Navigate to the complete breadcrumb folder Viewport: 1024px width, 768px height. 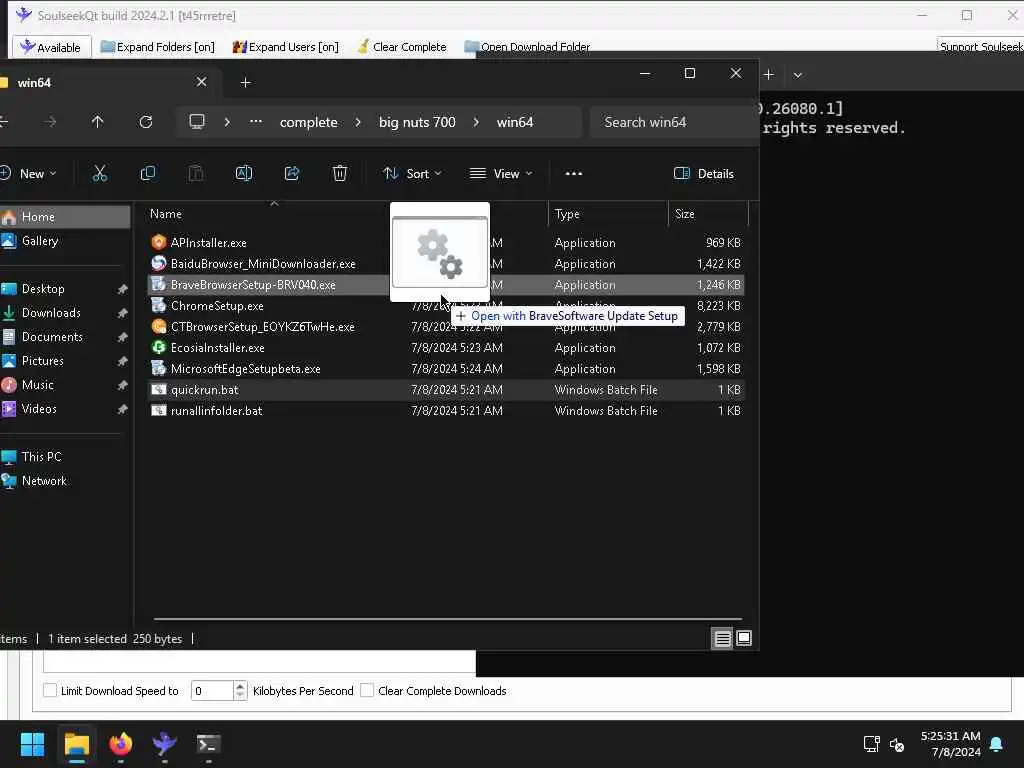tap(308, 122)
